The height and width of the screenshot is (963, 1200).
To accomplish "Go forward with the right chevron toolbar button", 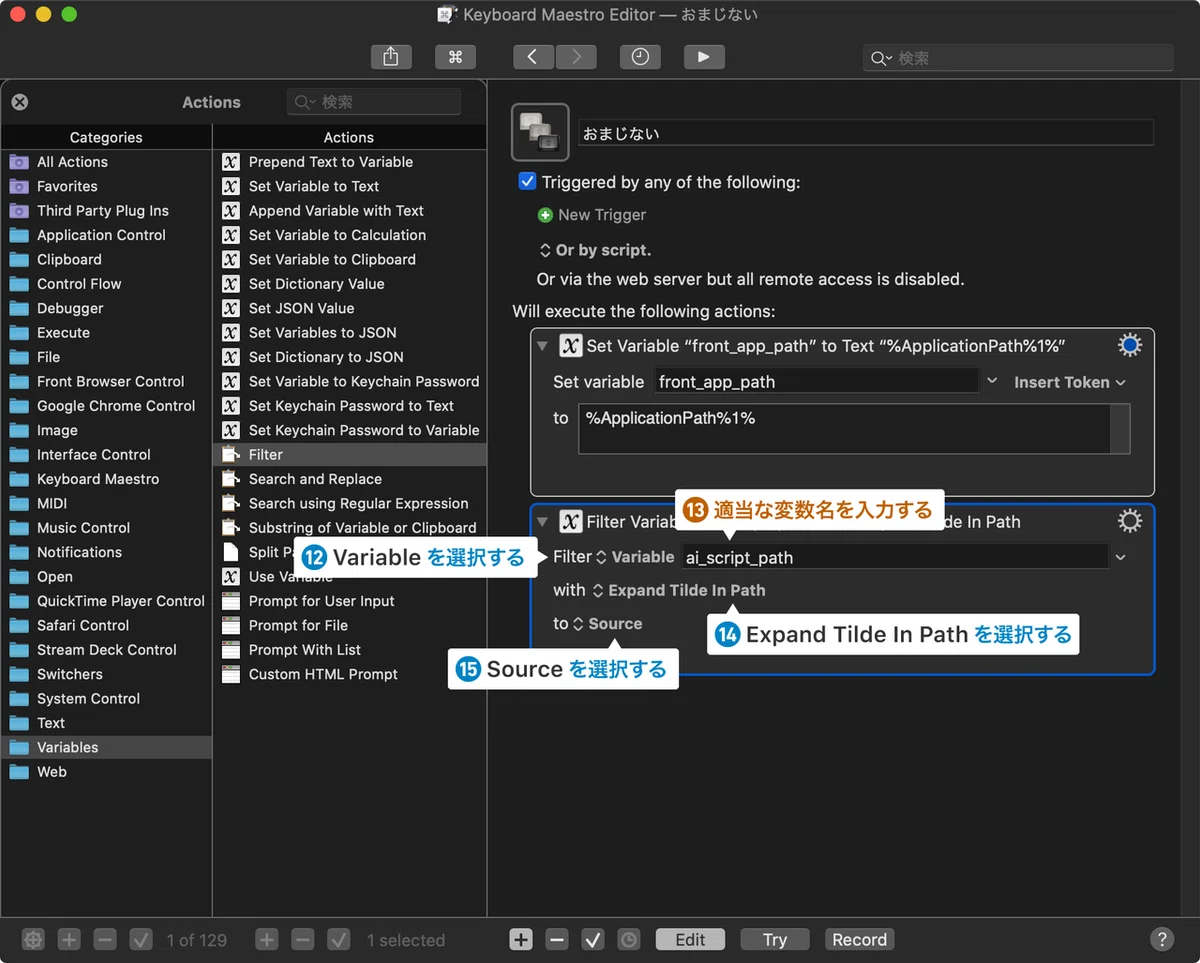I will click(576, 57).
